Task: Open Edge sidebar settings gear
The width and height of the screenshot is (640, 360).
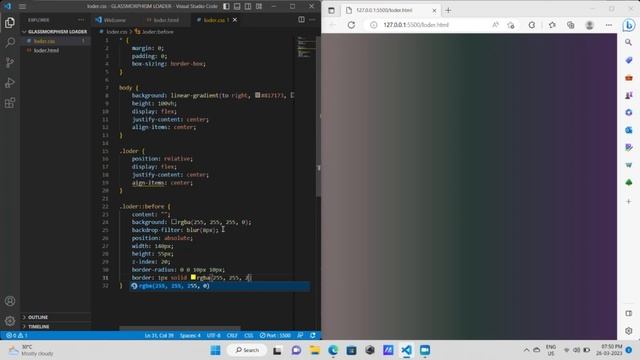Action: point(629,331)
